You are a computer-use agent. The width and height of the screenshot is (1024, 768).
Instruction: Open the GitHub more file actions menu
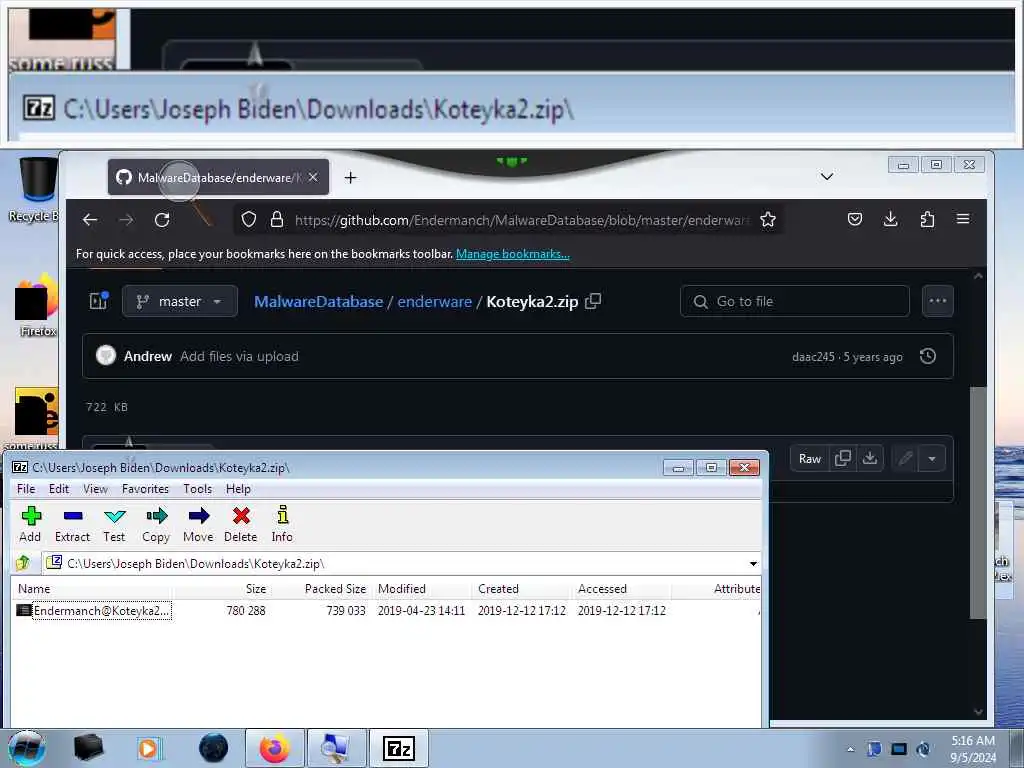coord(938,301)
